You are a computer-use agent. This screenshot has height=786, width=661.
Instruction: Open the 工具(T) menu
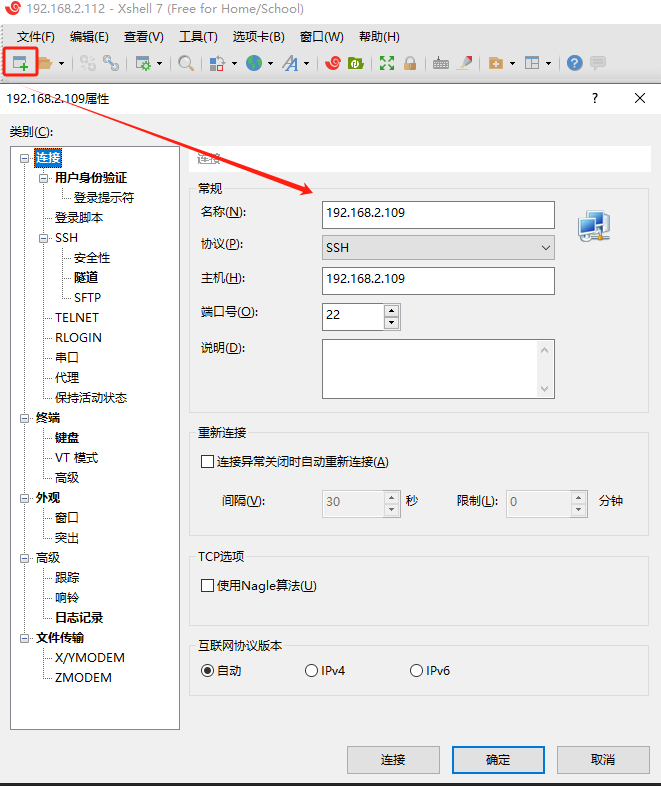point(198,37)
